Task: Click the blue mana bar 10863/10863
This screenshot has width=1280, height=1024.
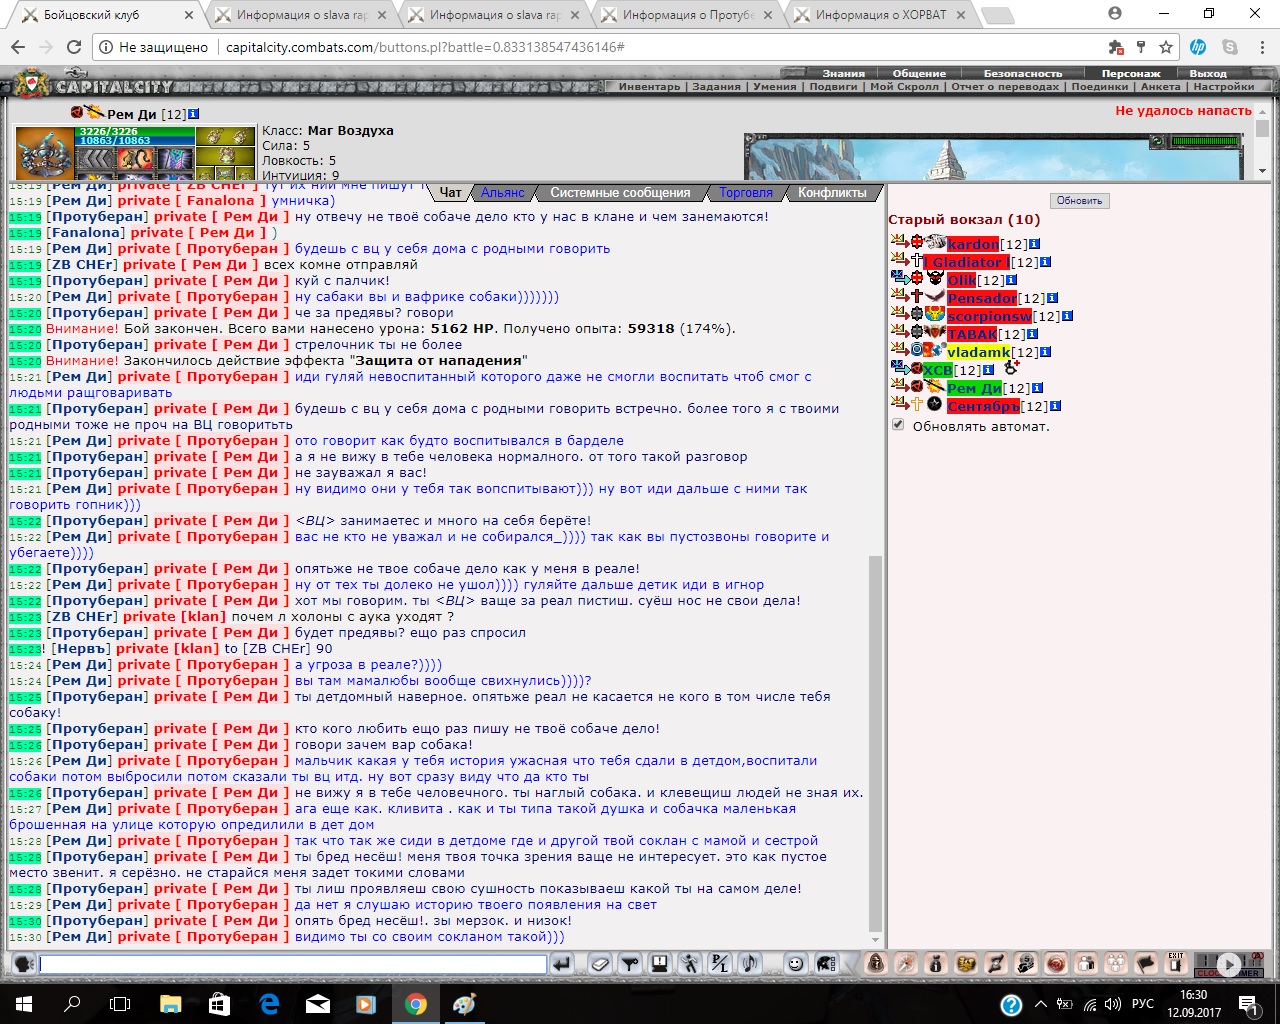Action: pos(136,141)
